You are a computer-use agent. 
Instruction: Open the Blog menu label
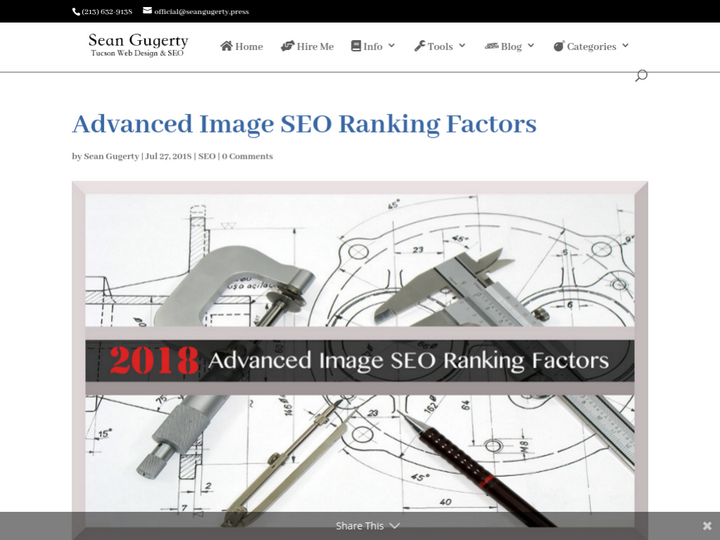(x=511, y=46)
